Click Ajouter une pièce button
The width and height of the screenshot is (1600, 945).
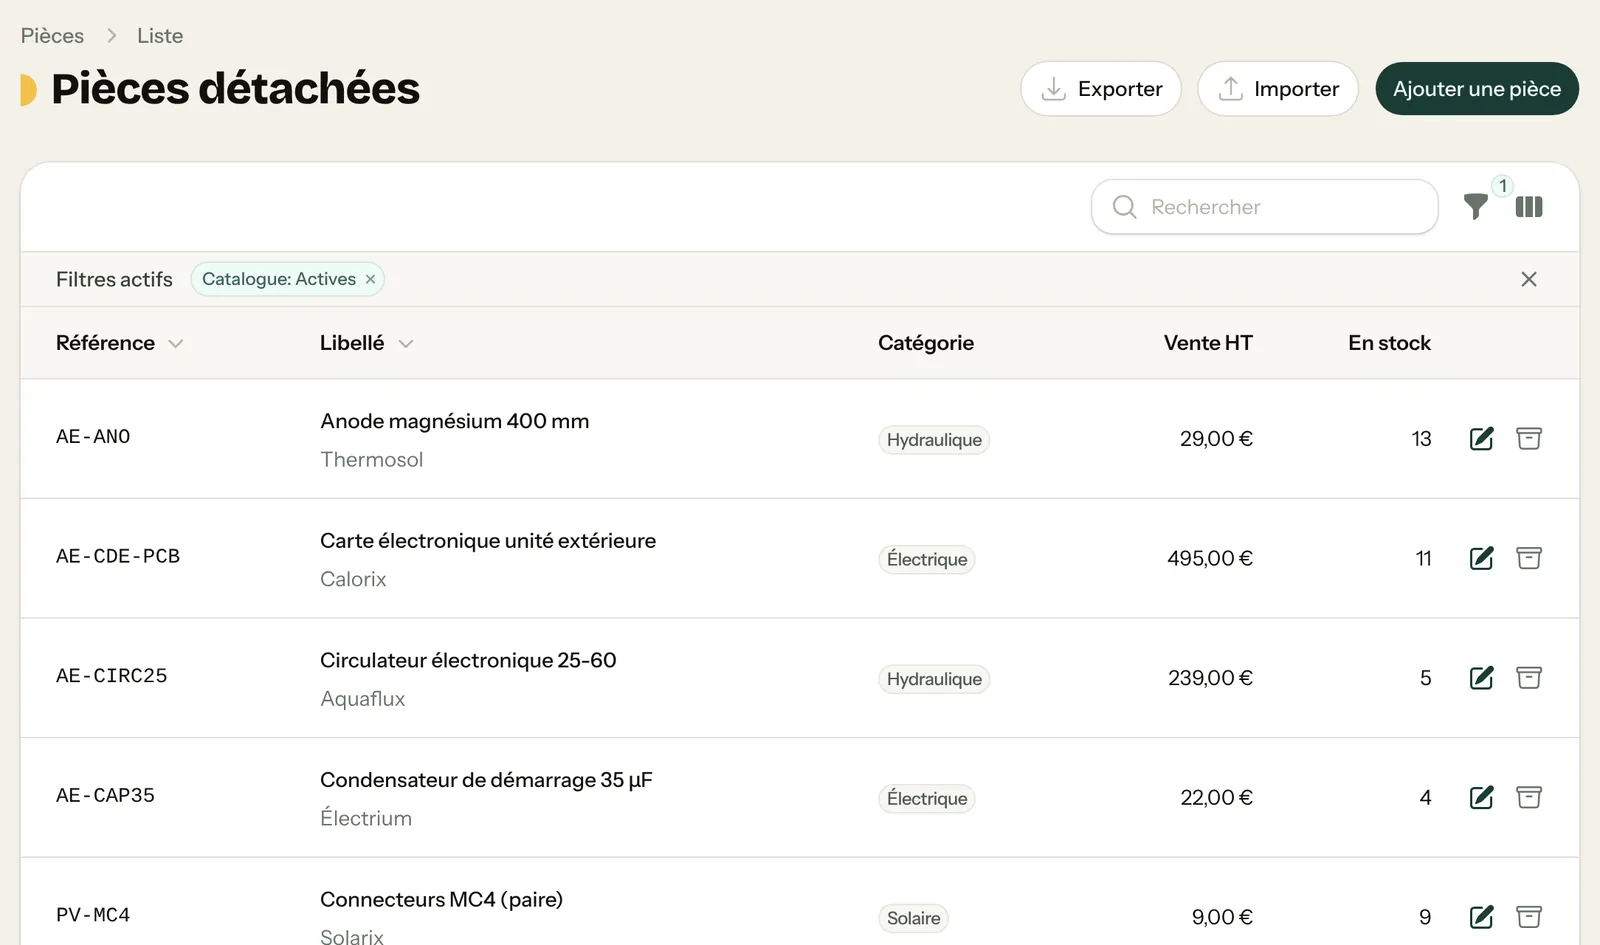(1477, 89)
